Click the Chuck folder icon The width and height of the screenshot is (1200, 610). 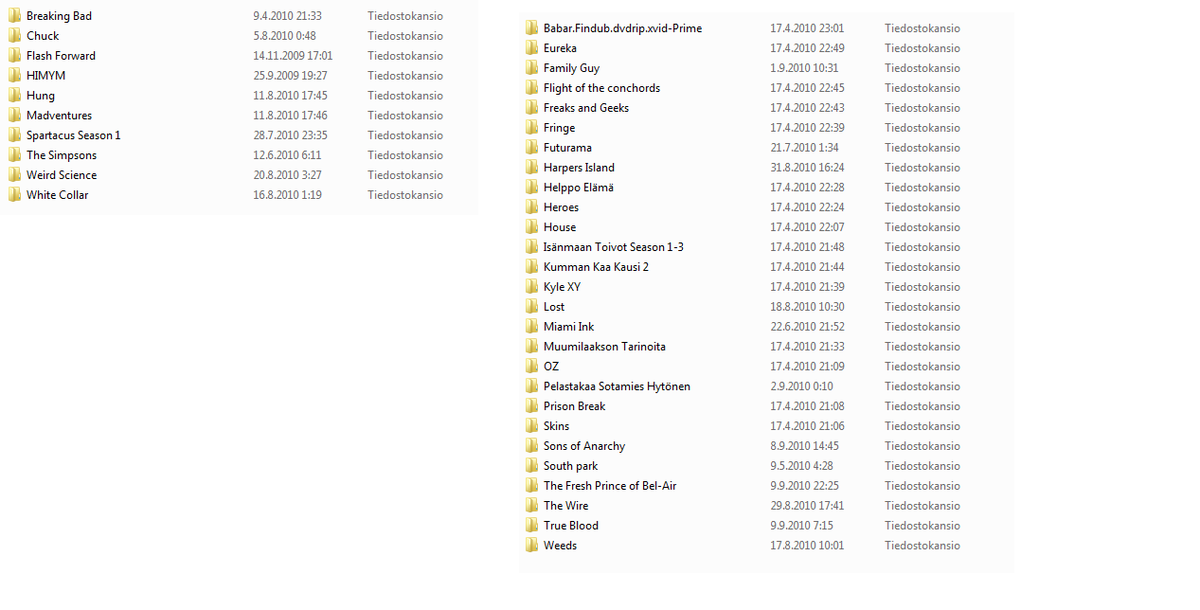(x=15, y=36)
